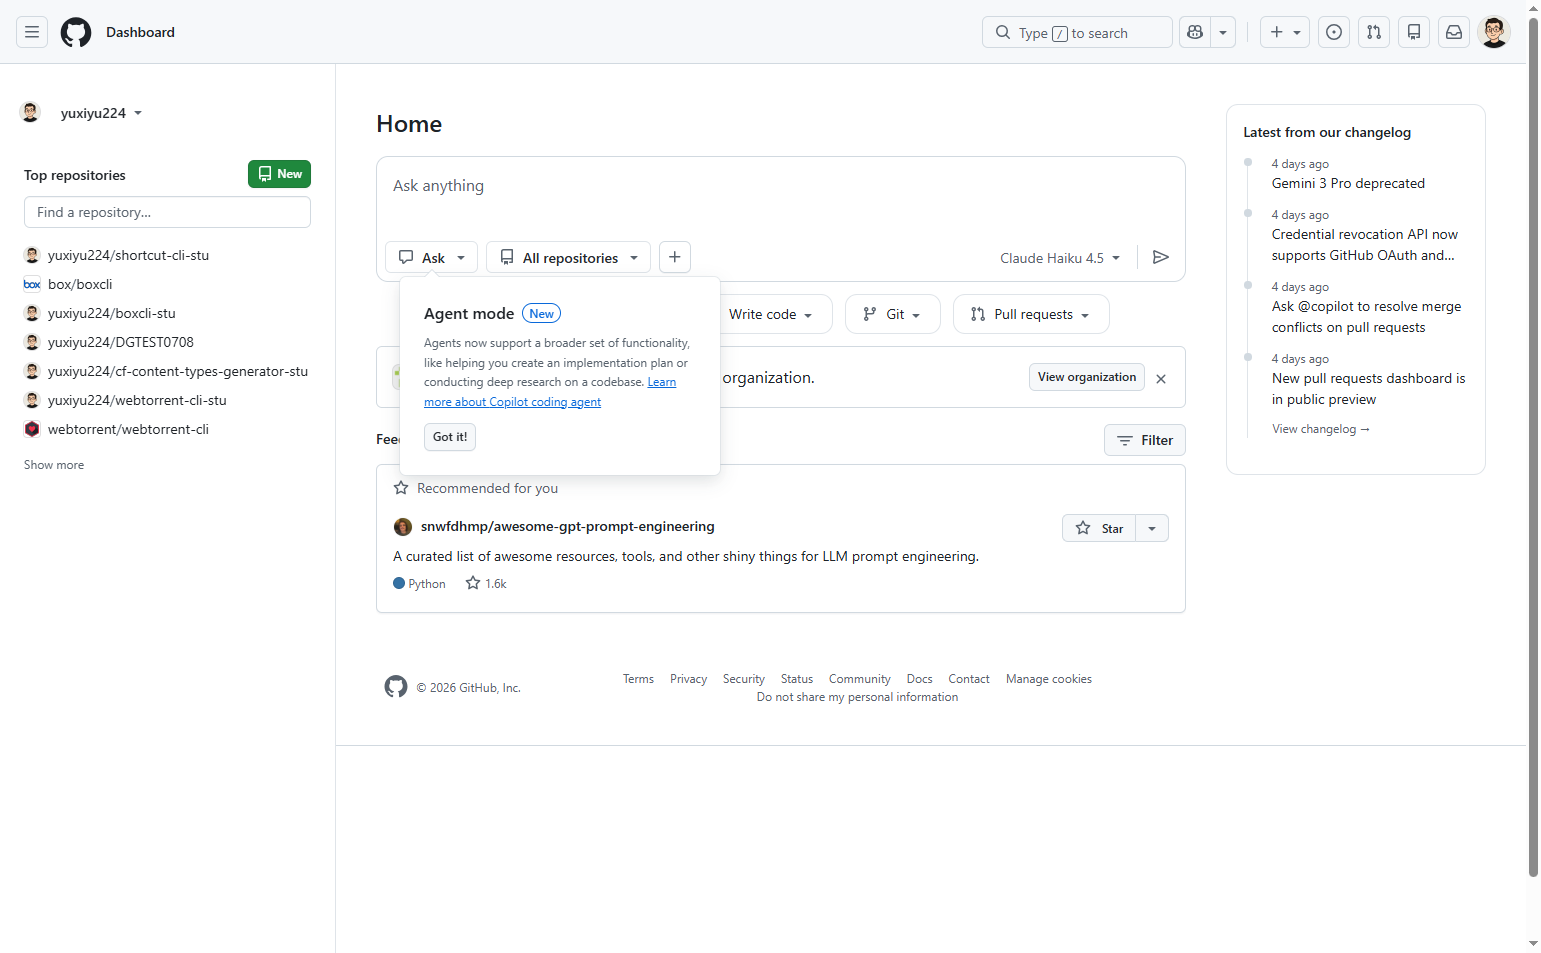The image size is (1541, 953).
Task: Click the GitHub Octocat logo in header
Action: point(76,32)
